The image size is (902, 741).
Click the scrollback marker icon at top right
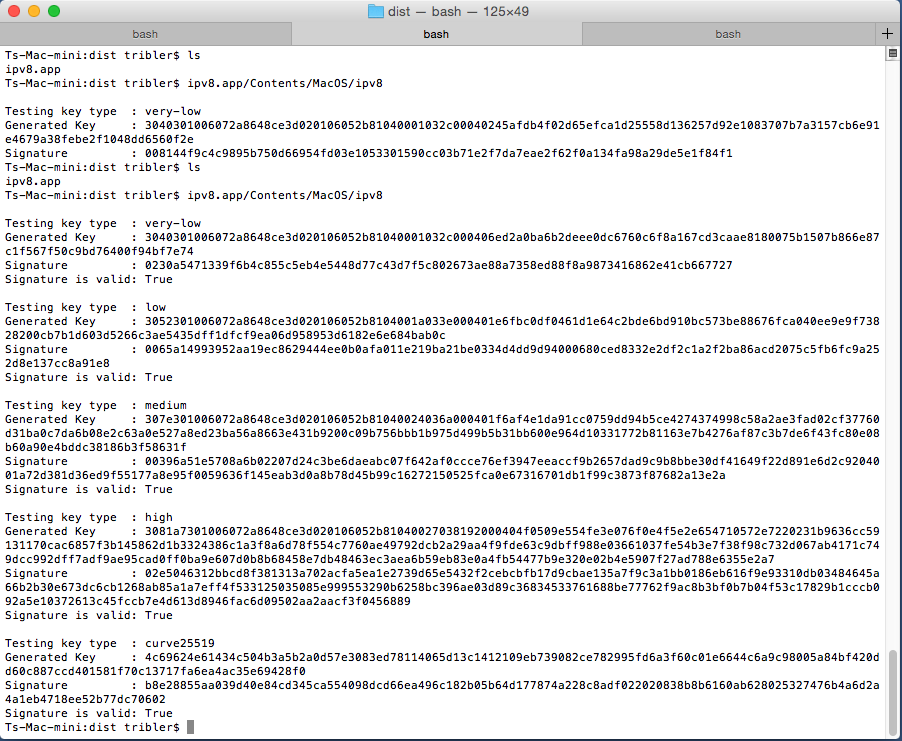click(892, 54)
